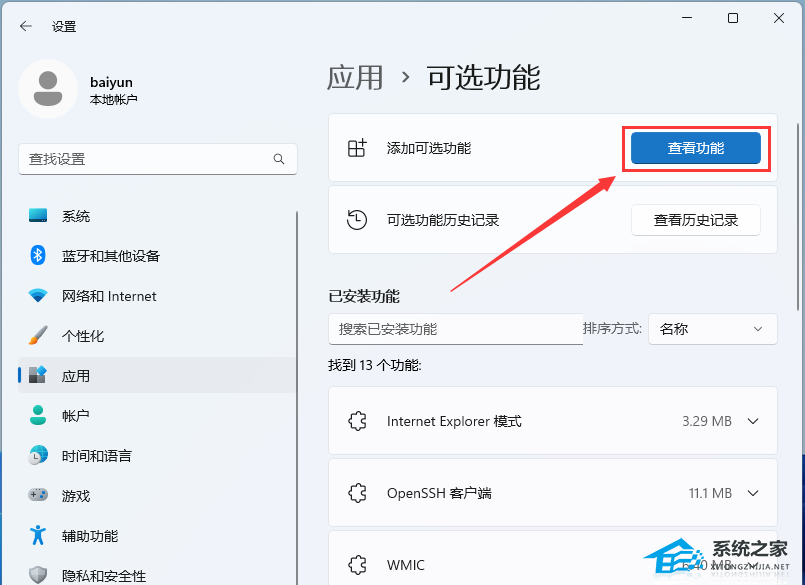The height and width of the screenshot is (585, 805).
Task: Click the 应用 apps icon
Action: point(38,375)
